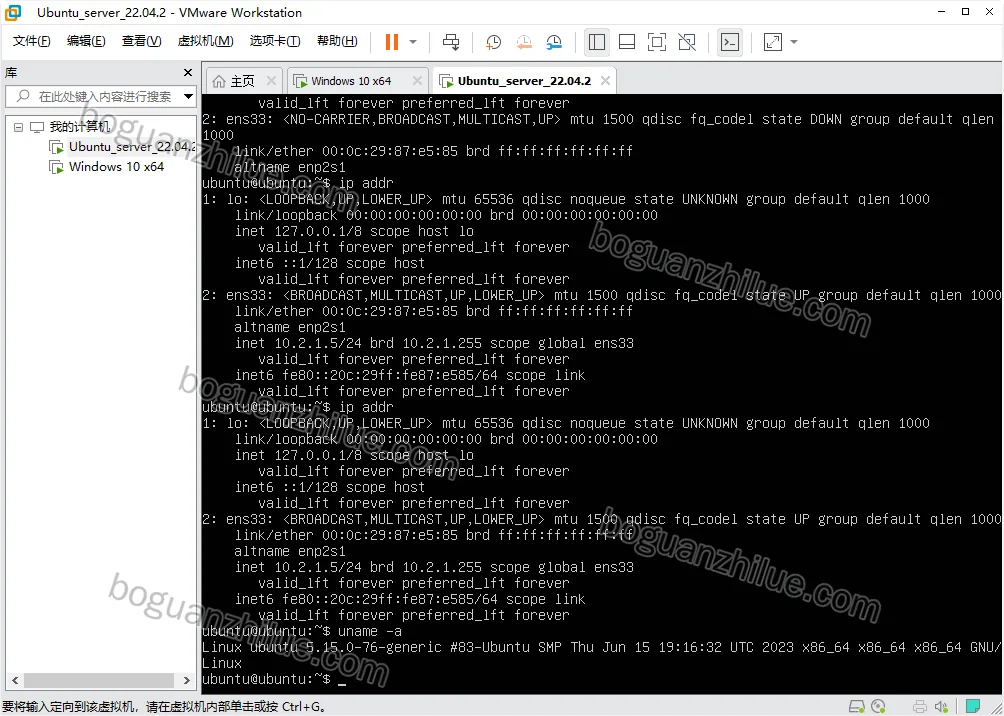This screenshot has width=1004, height=716.
Task: Open the 帮助(H) menu
Action: pos(337,41)
